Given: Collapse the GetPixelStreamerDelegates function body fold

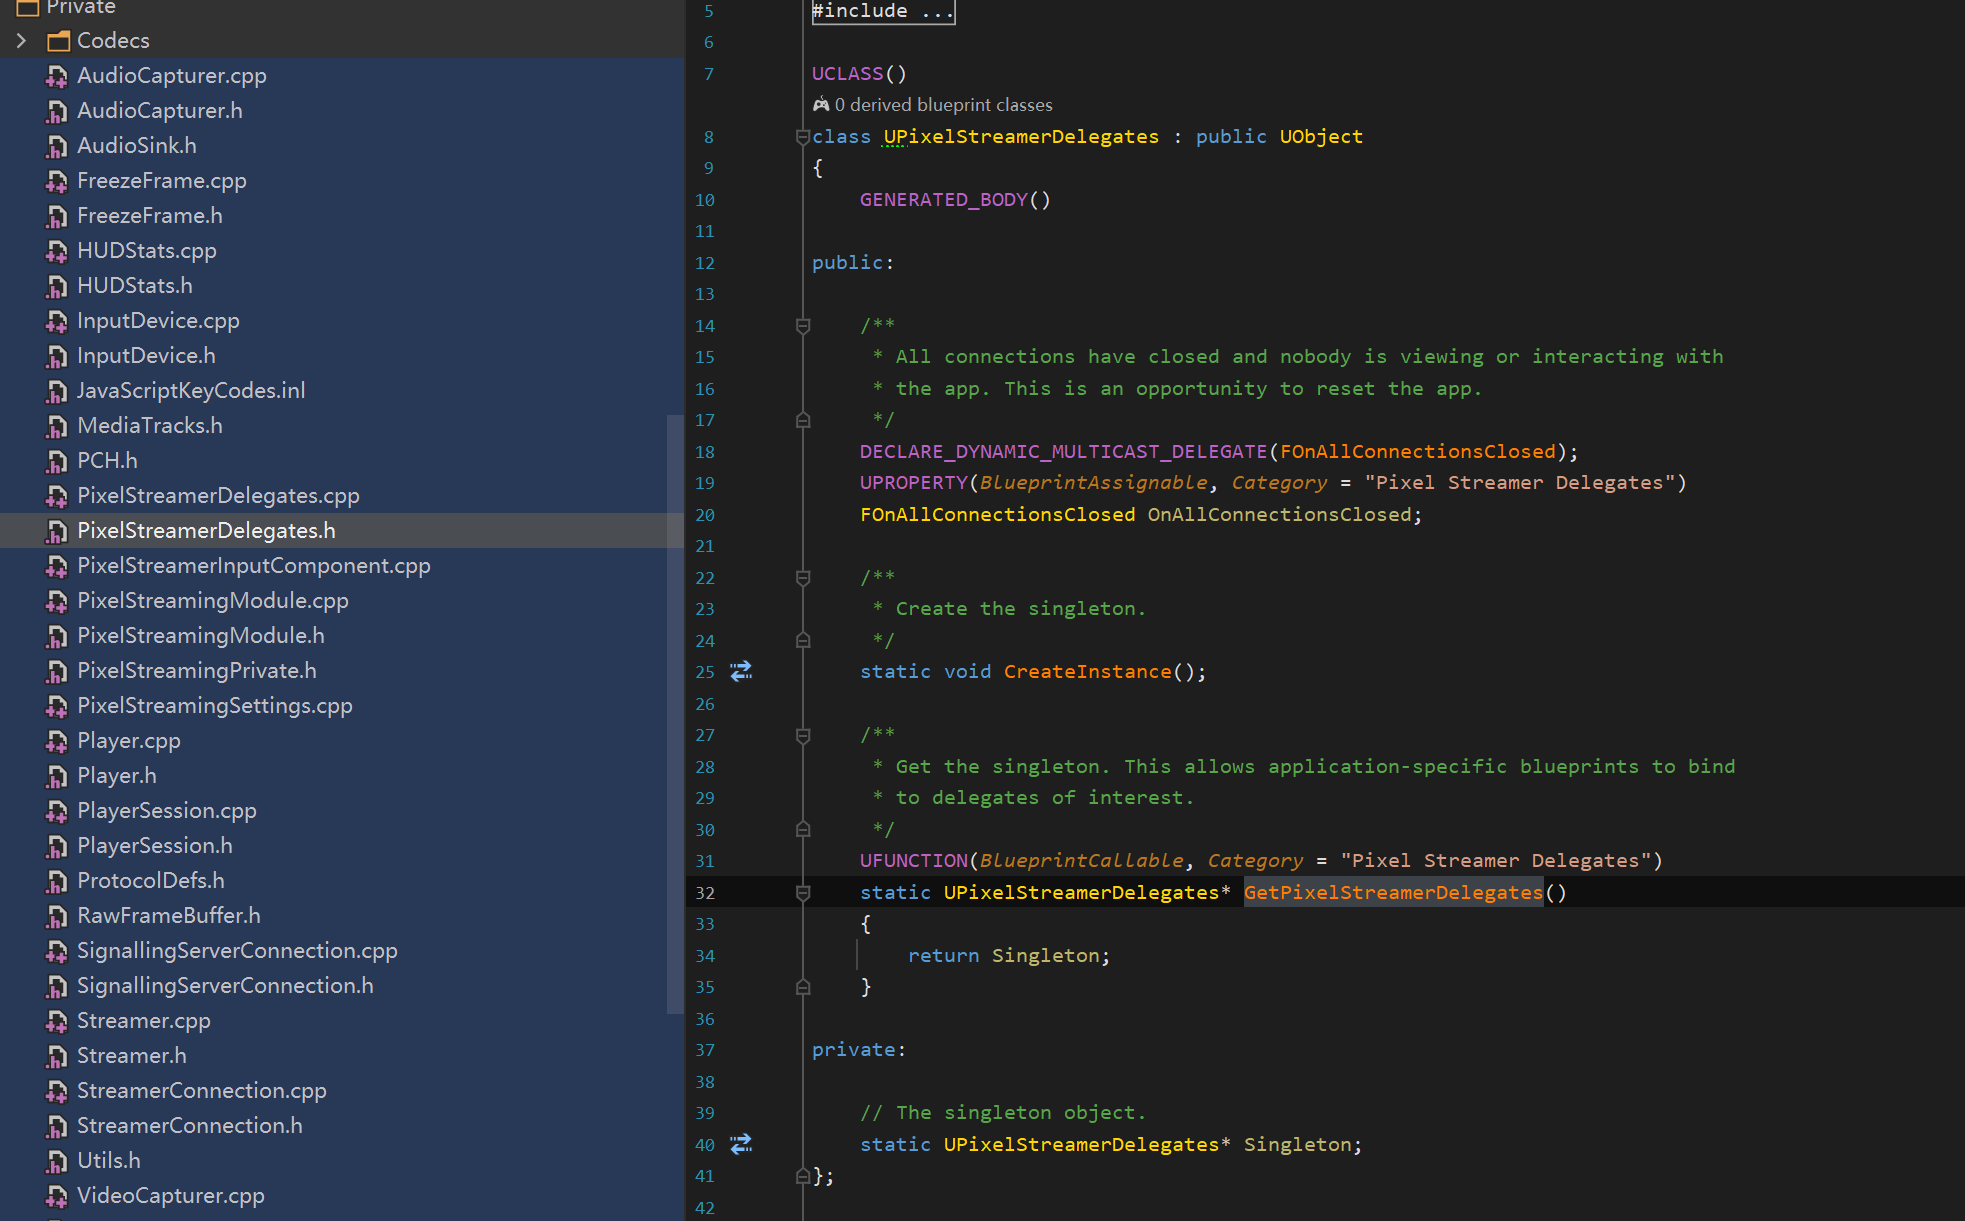Looking at the screenshot, I should point(802,892).
